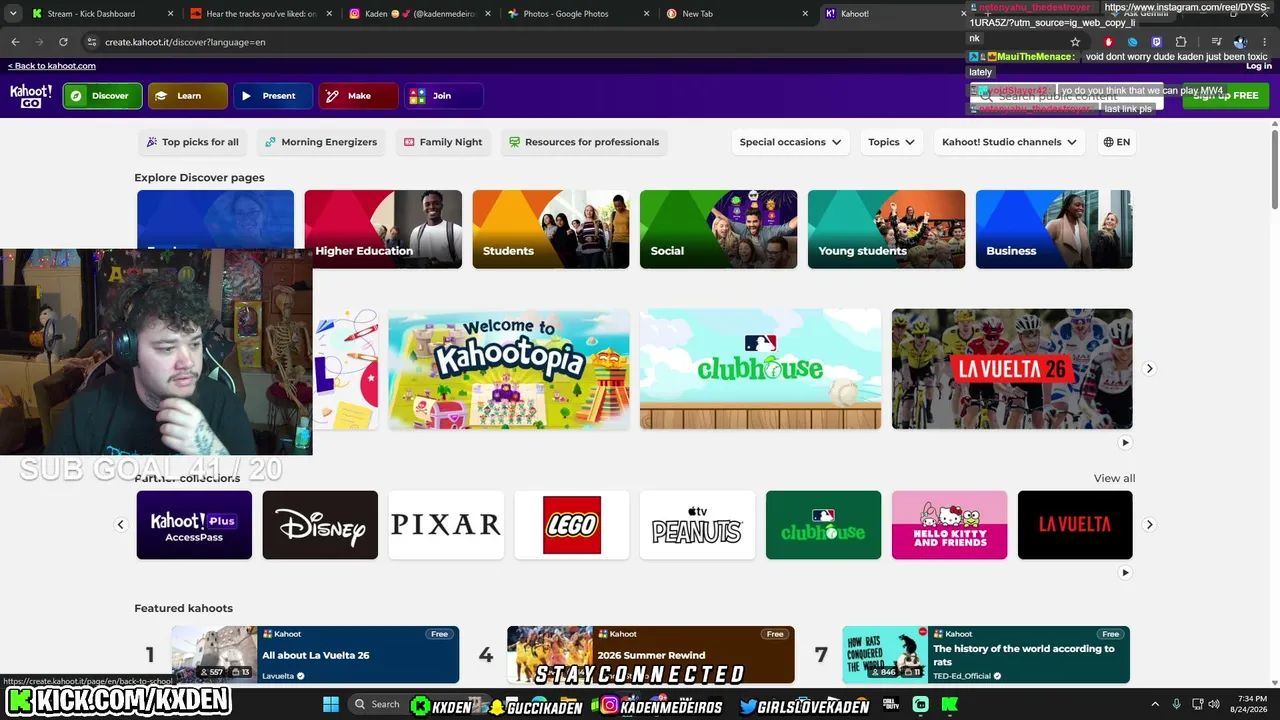
Task: Open the Welcome to Kahootopia banner
Action: pyautogui.click(x=509, y=369)
